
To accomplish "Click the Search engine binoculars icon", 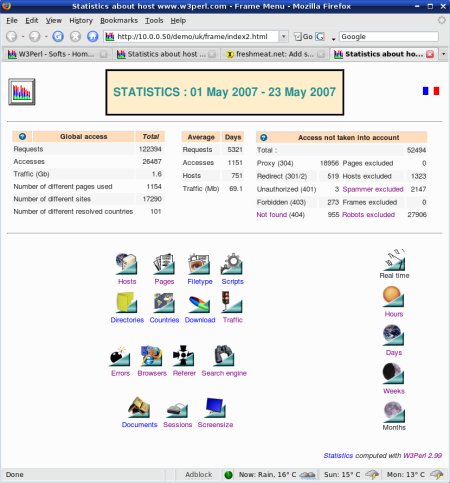I will 224,356.
